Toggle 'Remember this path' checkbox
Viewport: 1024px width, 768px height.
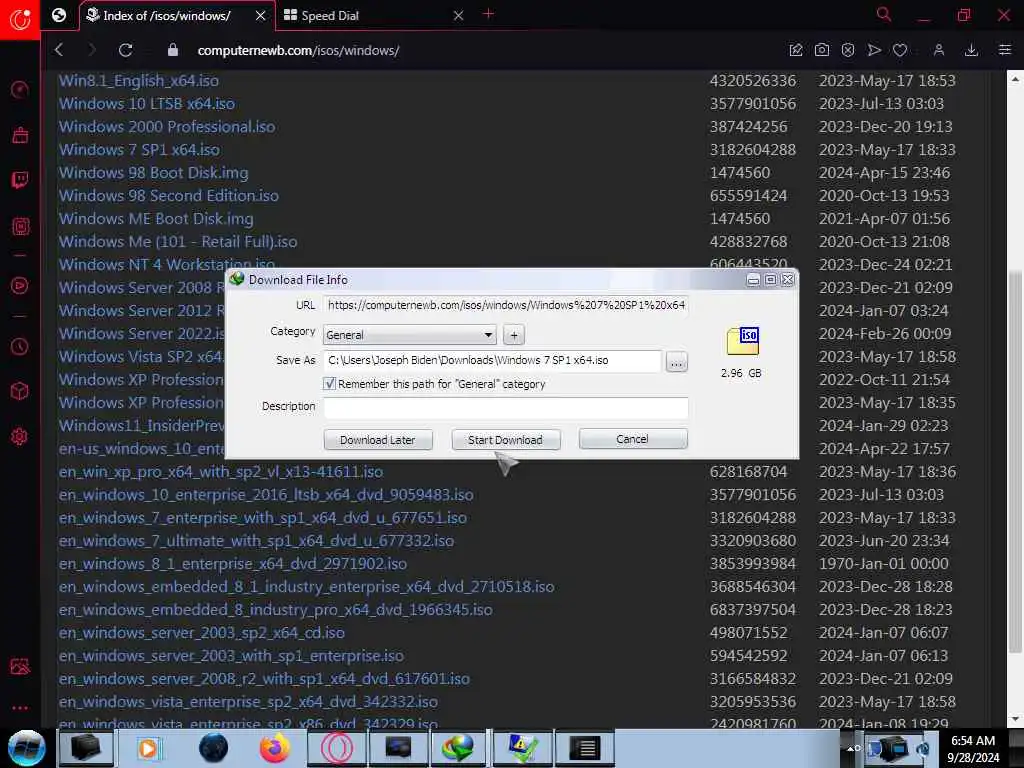pos(329,384)
